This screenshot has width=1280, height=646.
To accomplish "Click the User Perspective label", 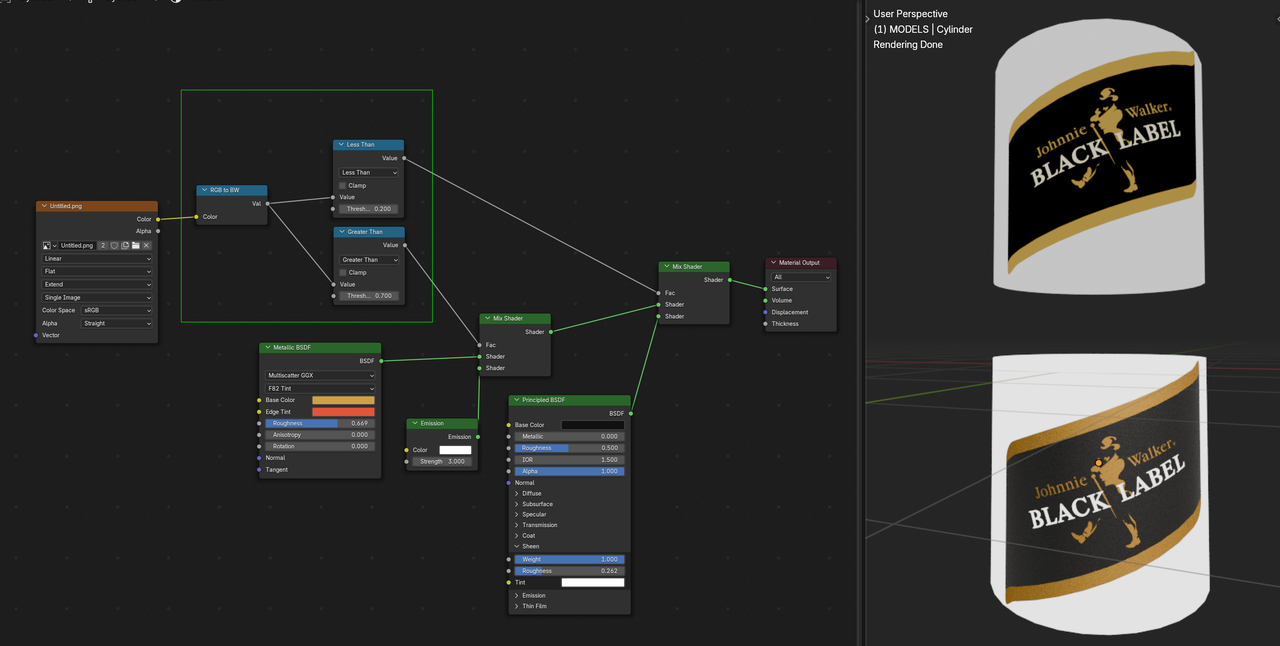I will pos(910,14).
